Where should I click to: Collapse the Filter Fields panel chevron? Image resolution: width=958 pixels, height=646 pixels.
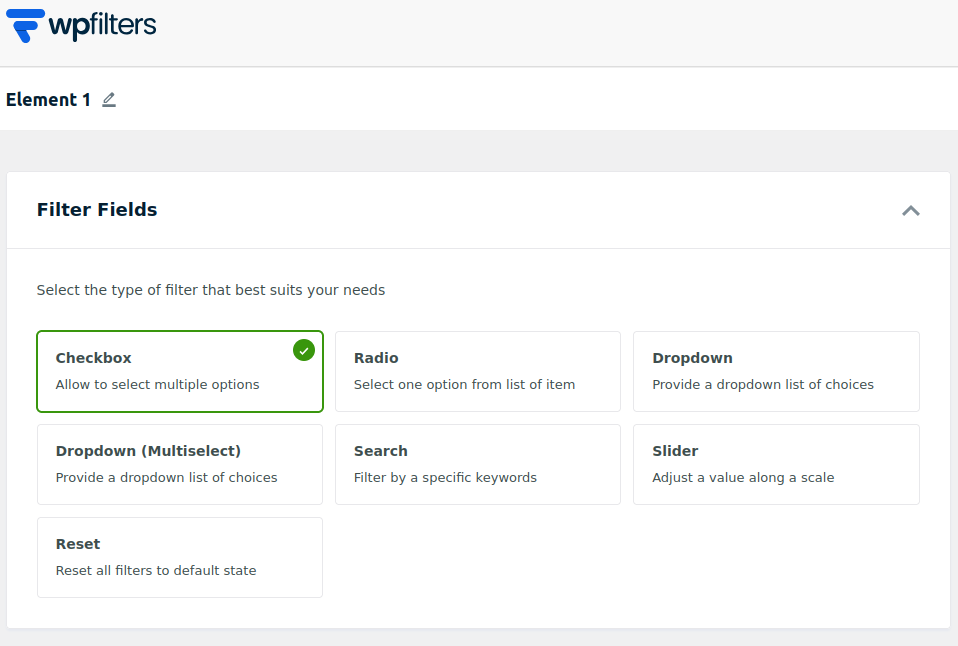coord(910,210)
